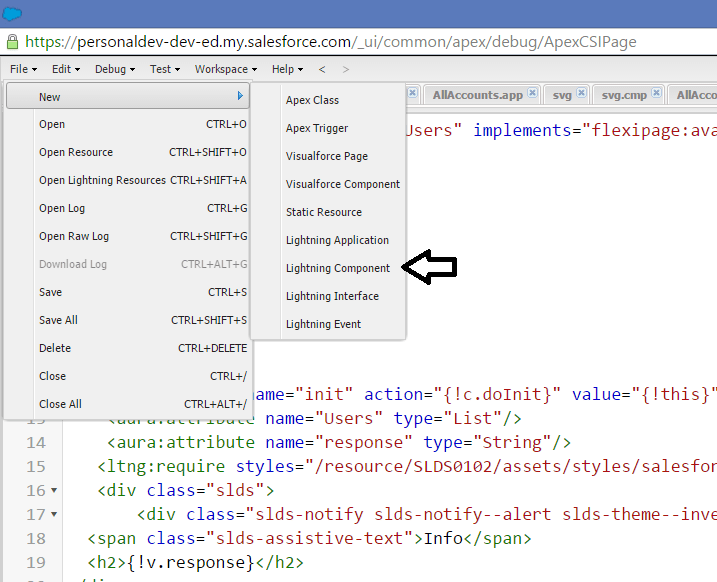Click the slds-assistive-text class string
Viewport: 717px width, 582px height.
tap(310, 538)
